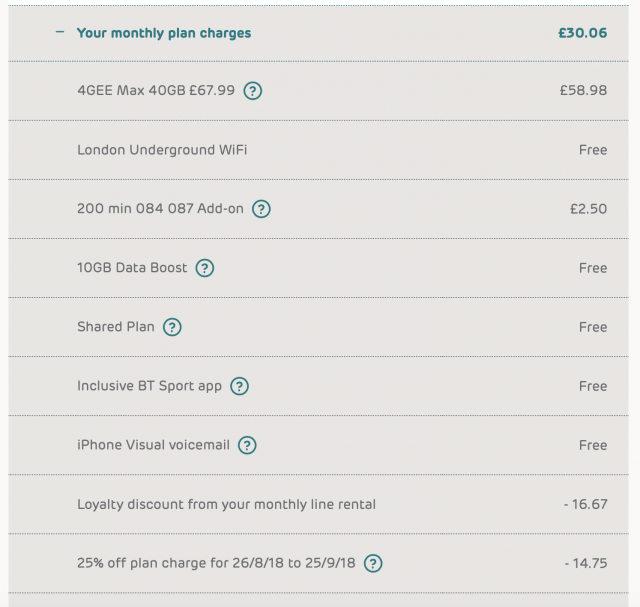Click the £2.50 add-on charge amount
Image resolution: width=640 pixels, height=607 pixels.
click(x=588, y=209)
